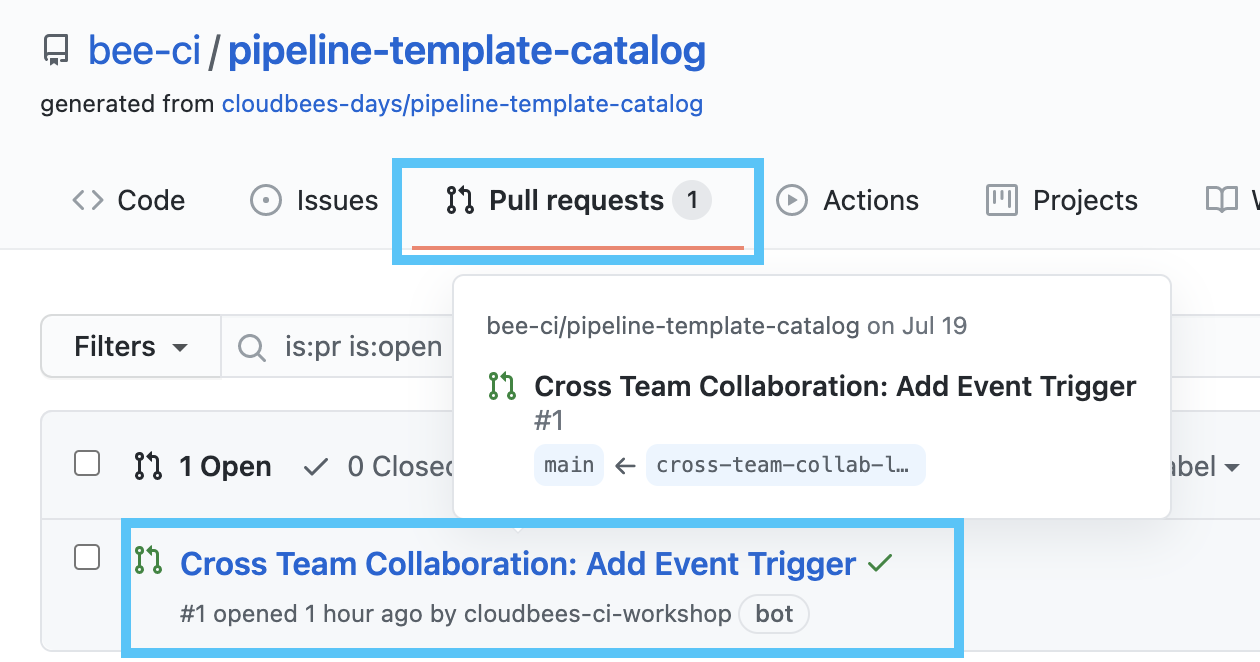Go to the Actions tab

tap(870, 200)
